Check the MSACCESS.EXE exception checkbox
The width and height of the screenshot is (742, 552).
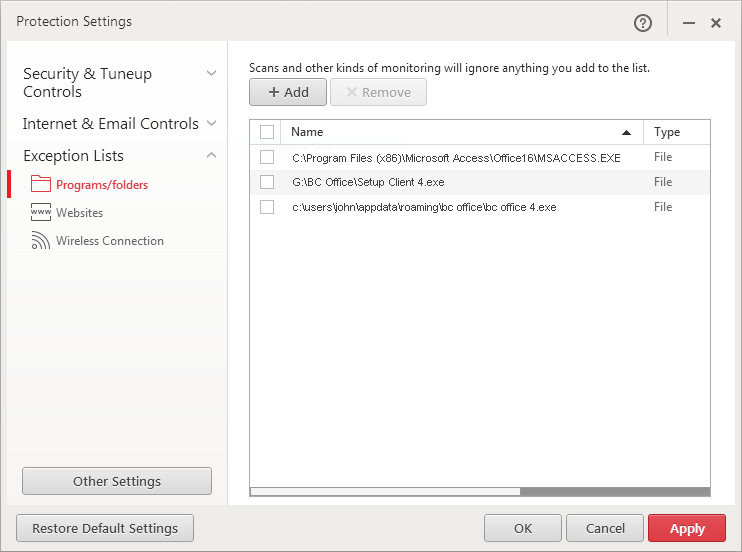tap(267, 157)
